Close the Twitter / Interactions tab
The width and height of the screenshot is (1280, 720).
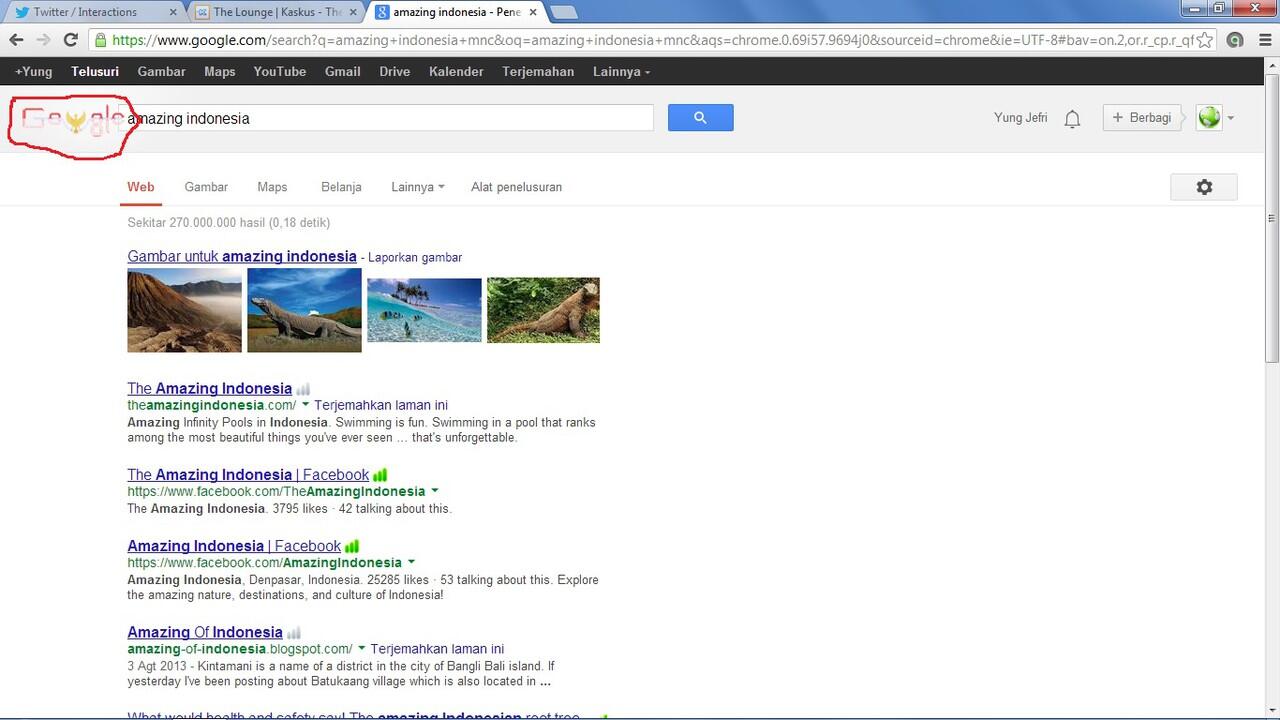point(173,12)
